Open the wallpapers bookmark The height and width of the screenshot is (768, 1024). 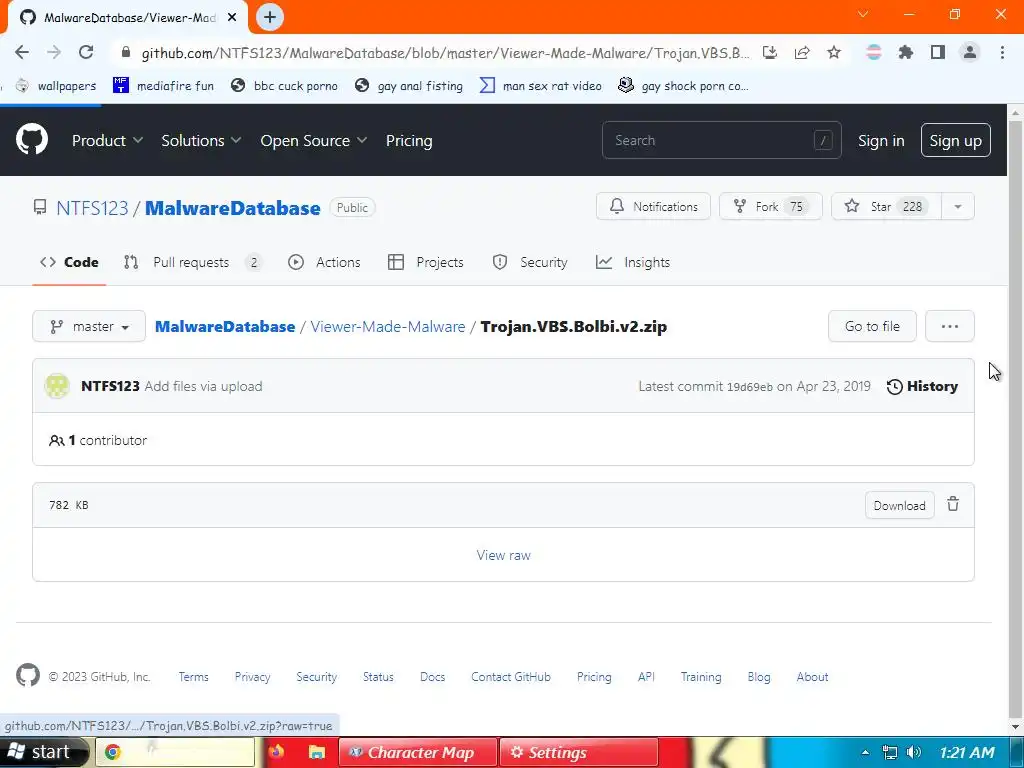point(56,86)
